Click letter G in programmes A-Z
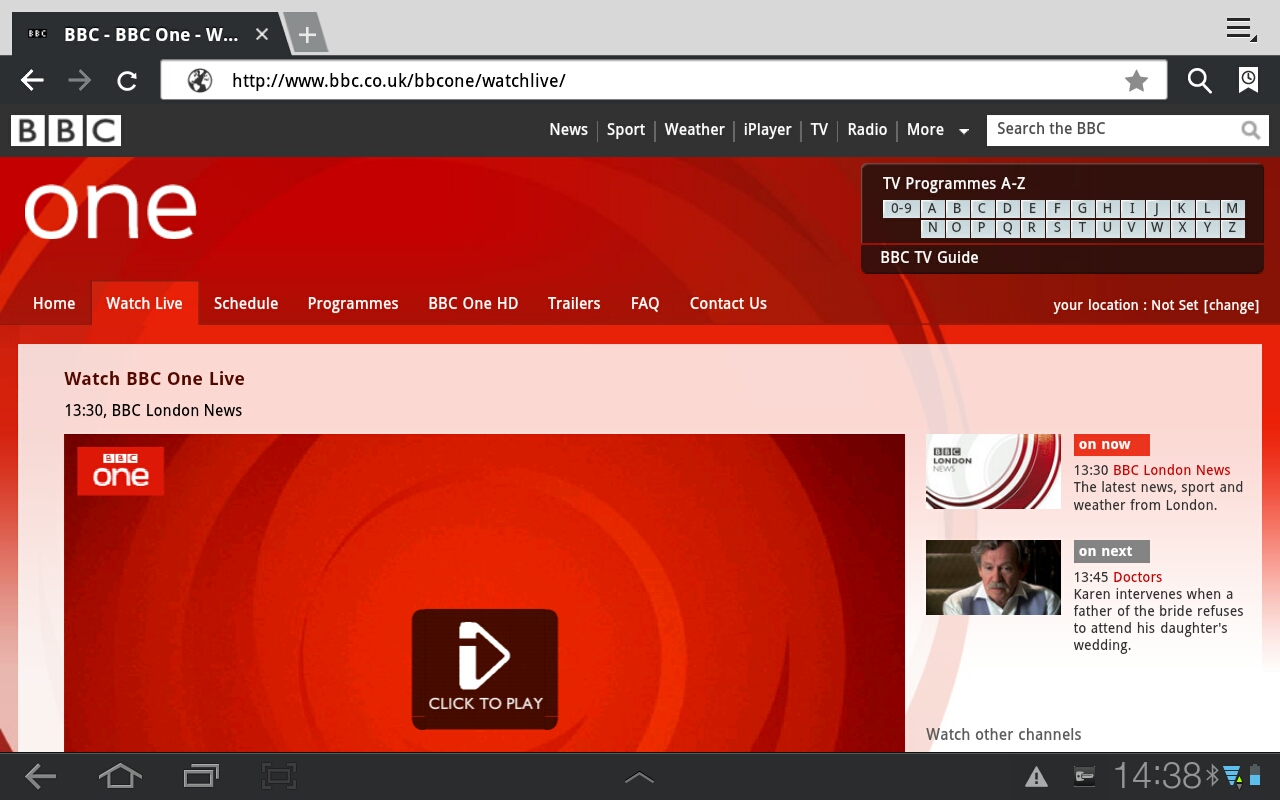Viewport: 1280px width, 800px height. coord(1082,209)
